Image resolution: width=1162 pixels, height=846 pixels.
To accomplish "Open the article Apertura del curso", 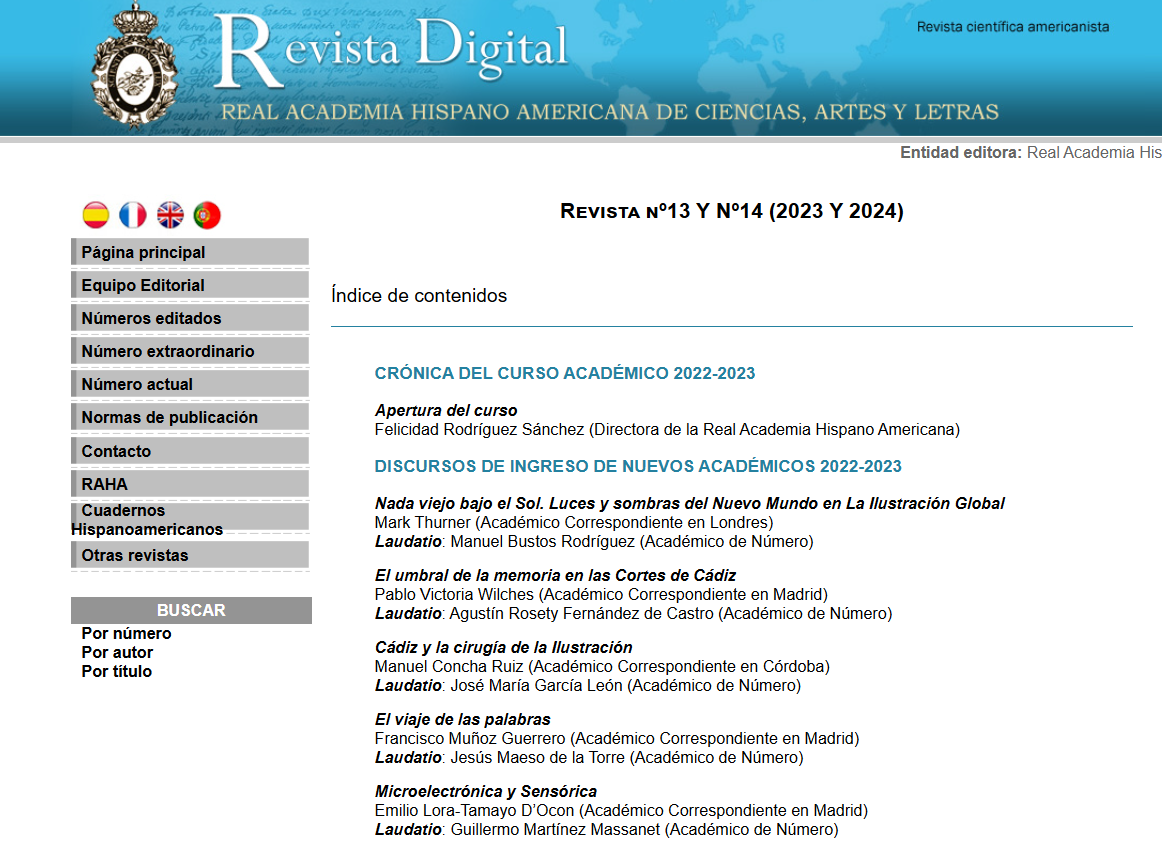I will point(446,410).
